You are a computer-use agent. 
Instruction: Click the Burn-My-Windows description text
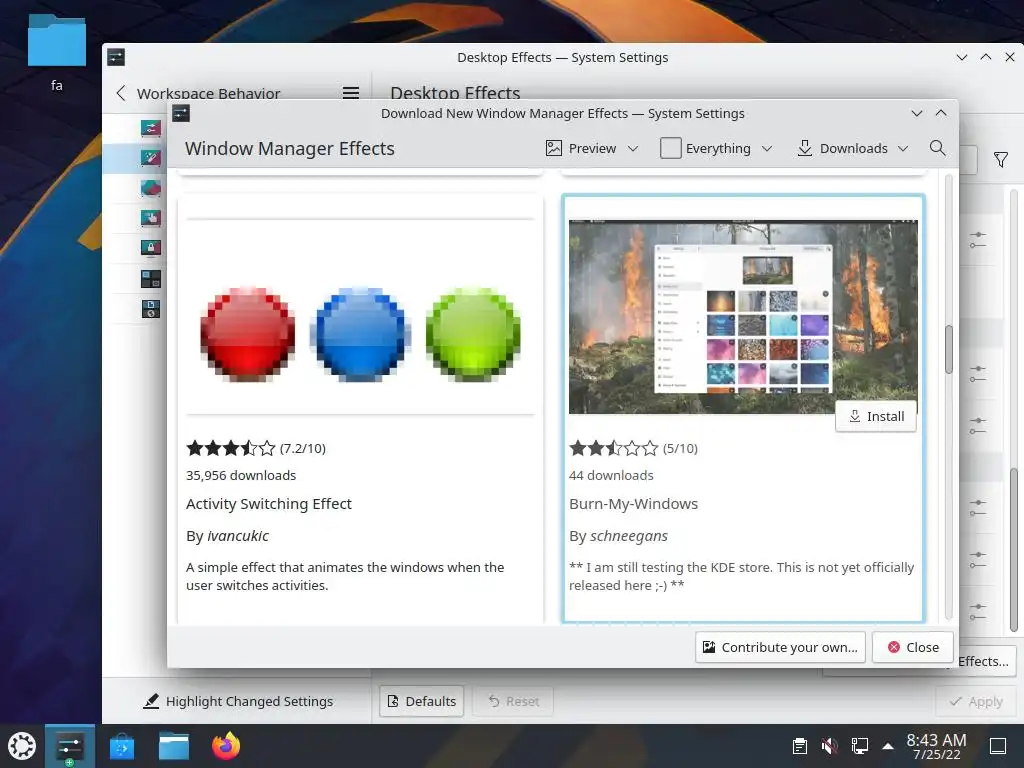[x=741, y=576]
